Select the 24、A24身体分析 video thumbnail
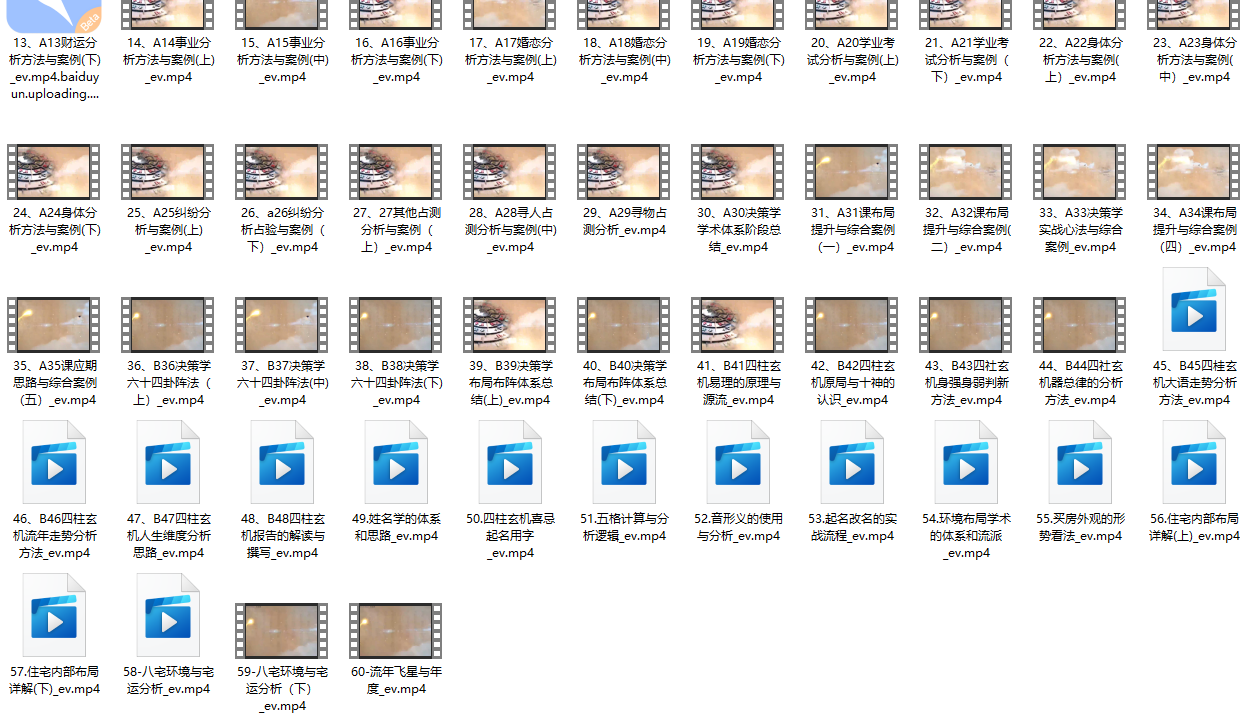This screenshot has width=1260, height=717. (53, 171)
